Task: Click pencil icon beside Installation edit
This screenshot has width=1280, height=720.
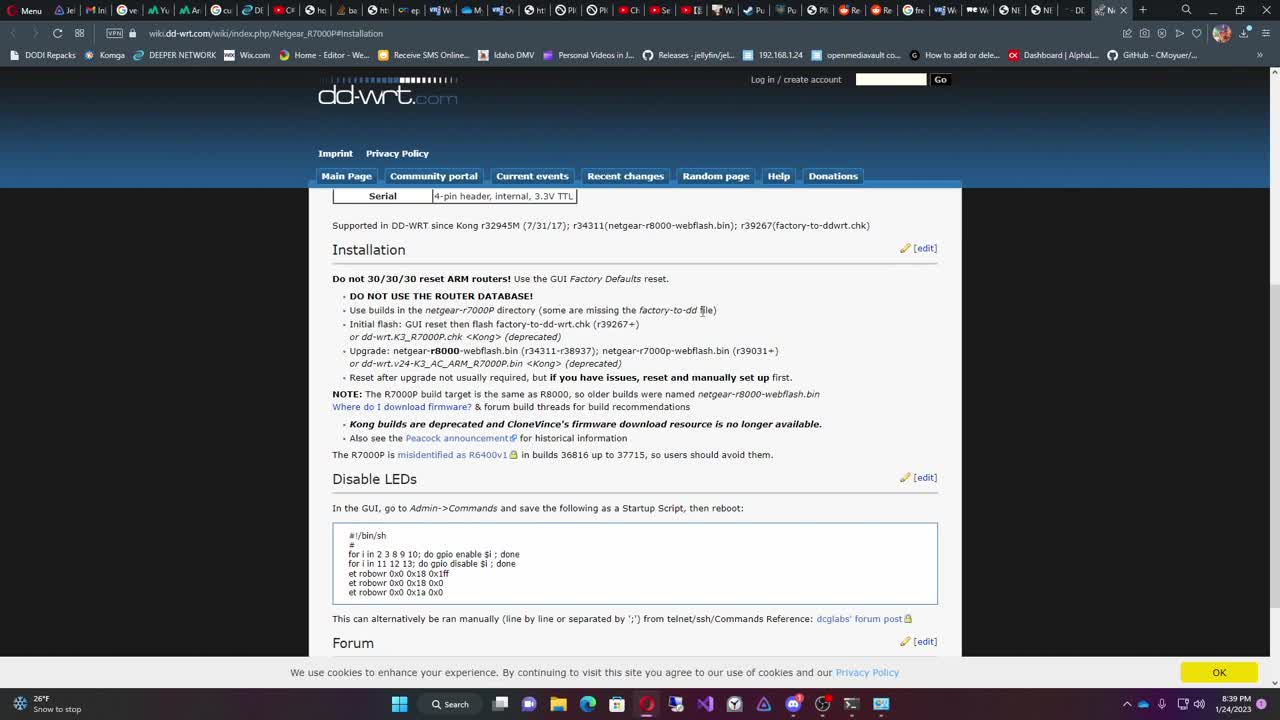Action: pos(905,248)
